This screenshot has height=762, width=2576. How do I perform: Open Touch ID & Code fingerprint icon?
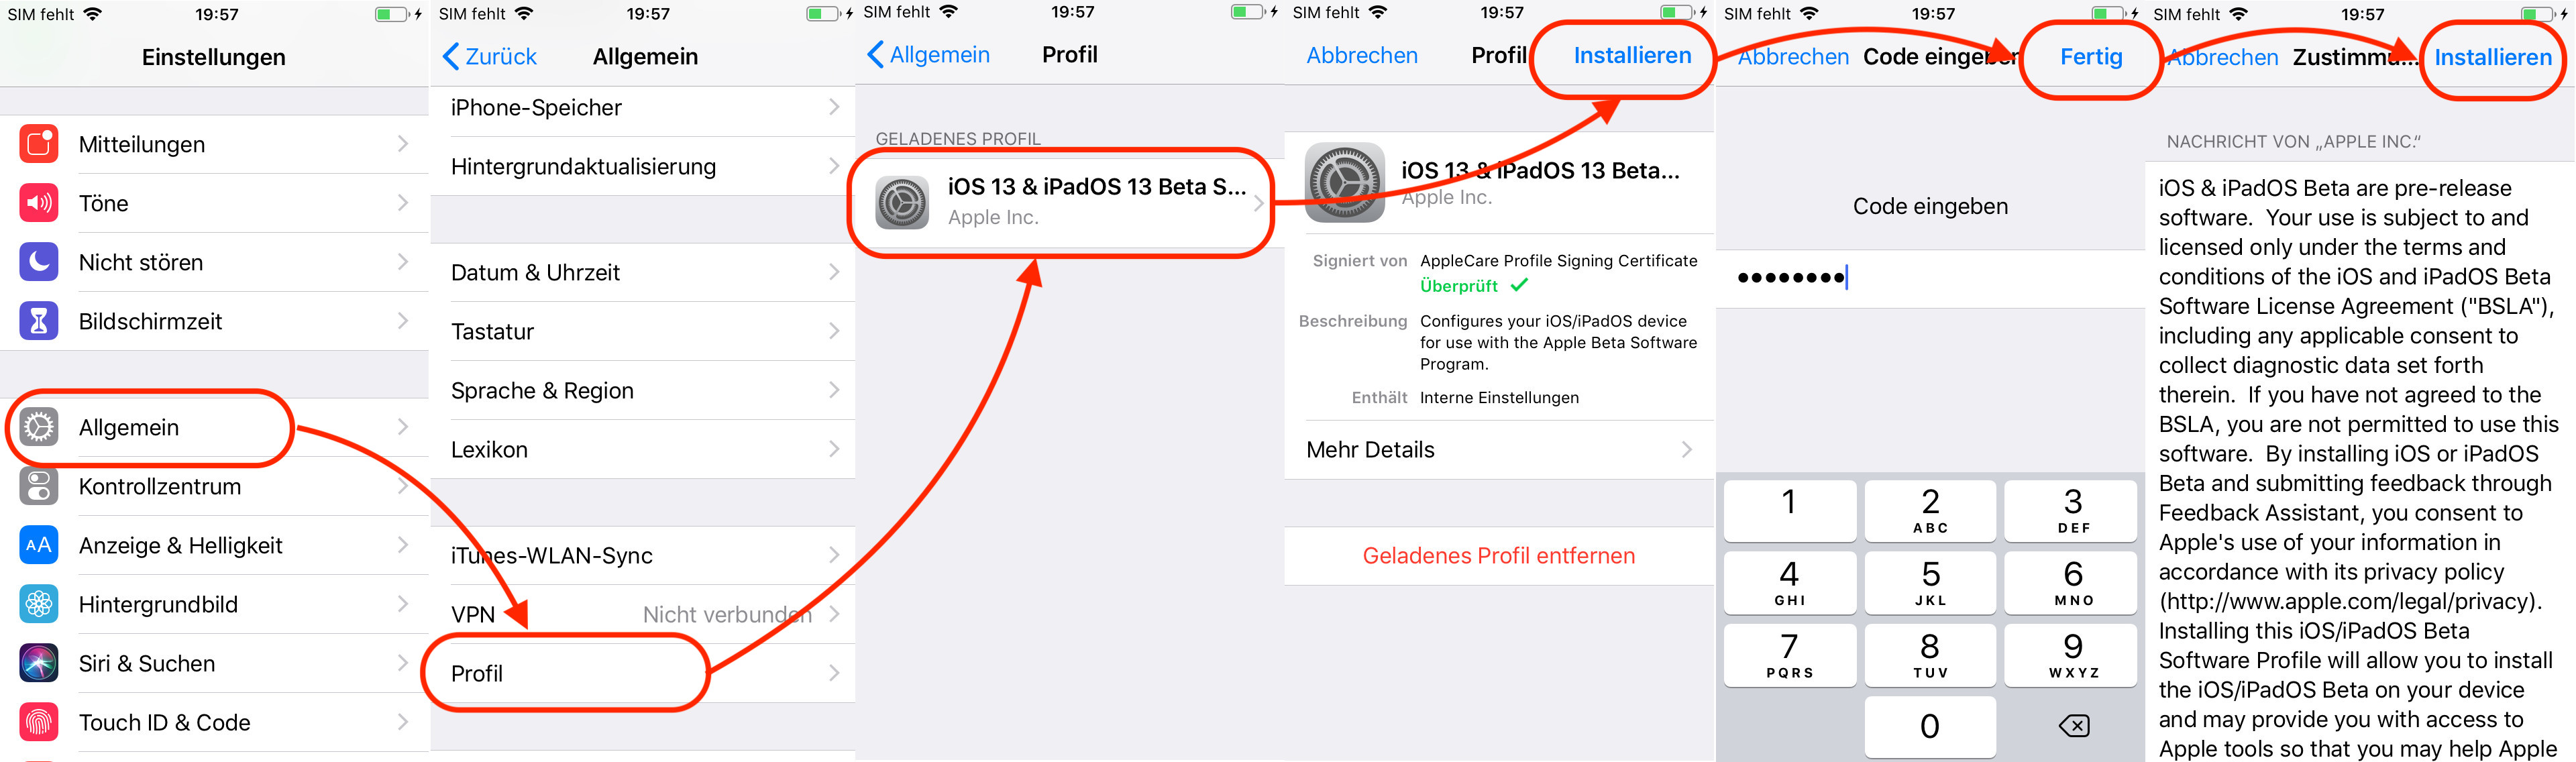(39, 722)
